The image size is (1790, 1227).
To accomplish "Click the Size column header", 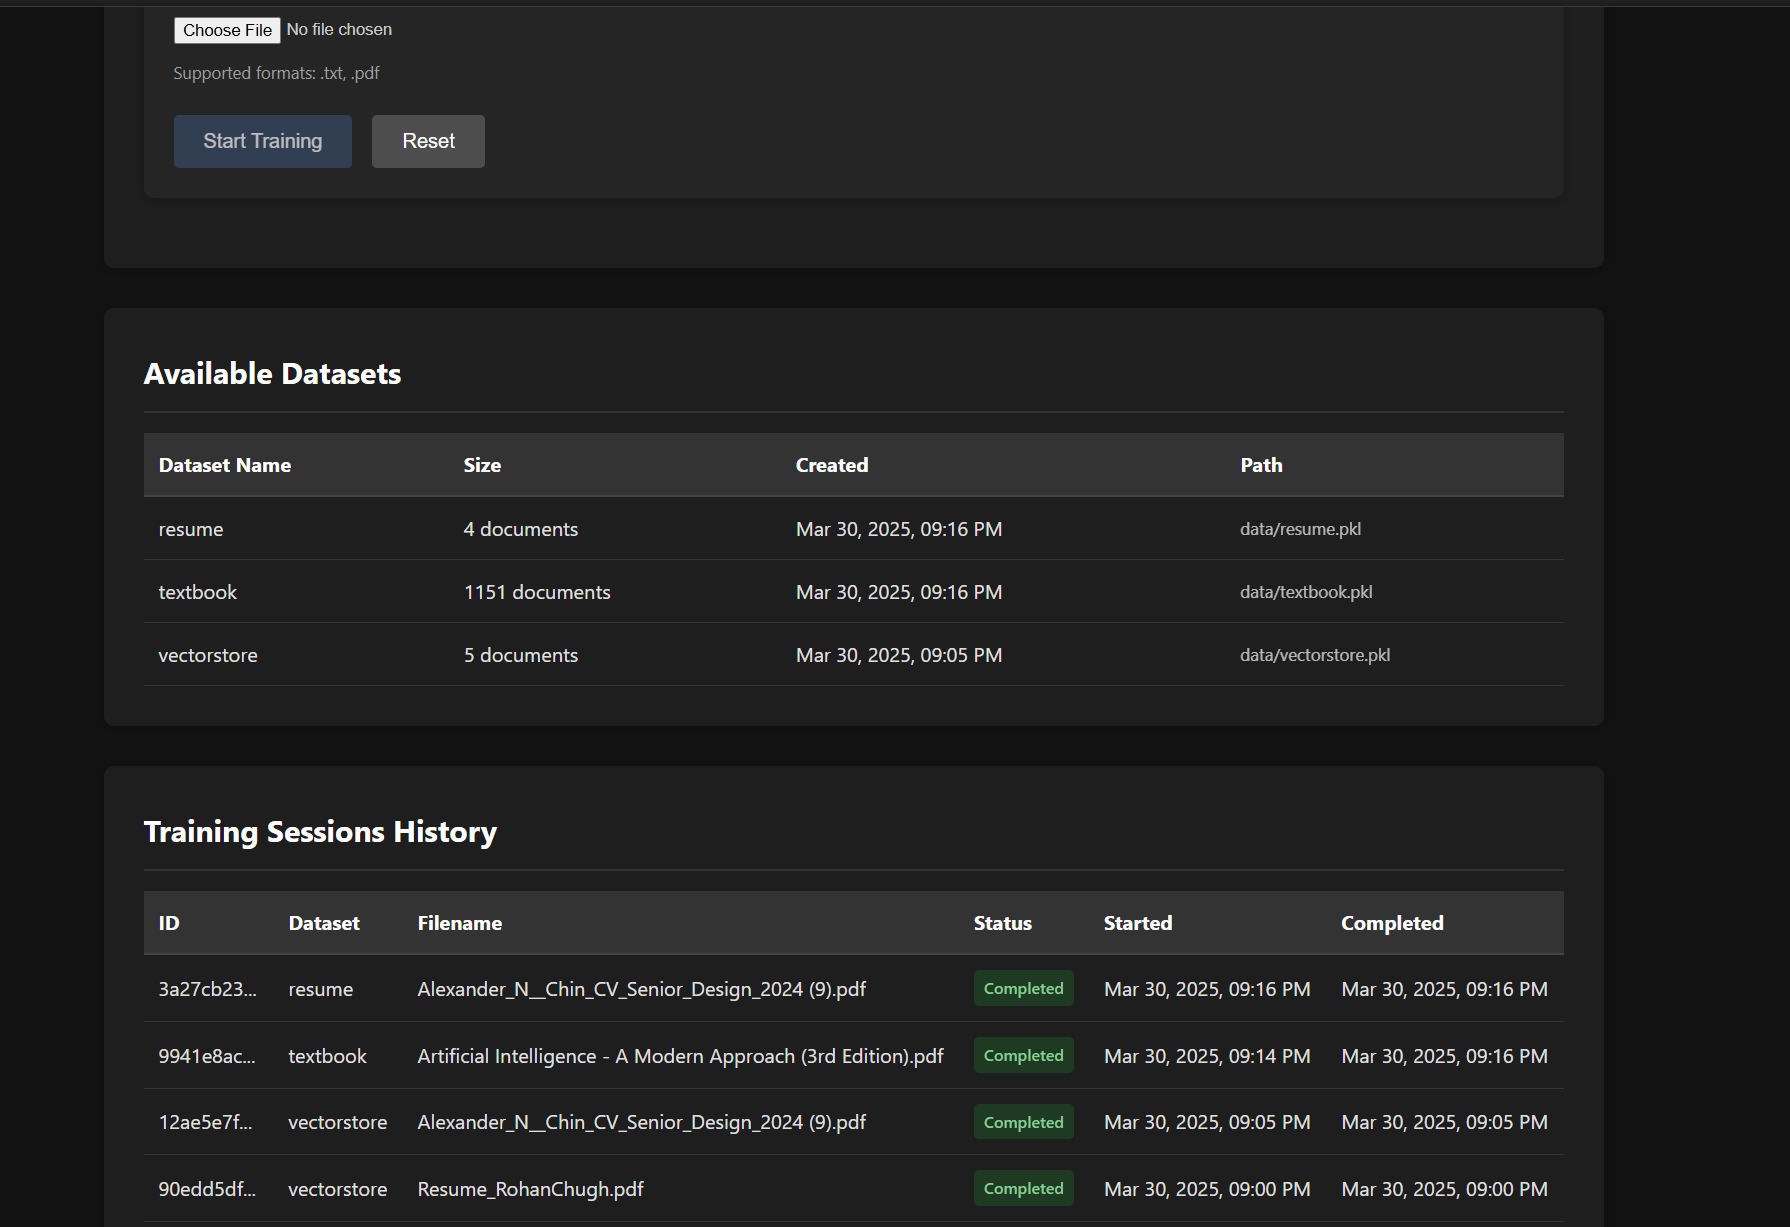I will tap(482, 465).
